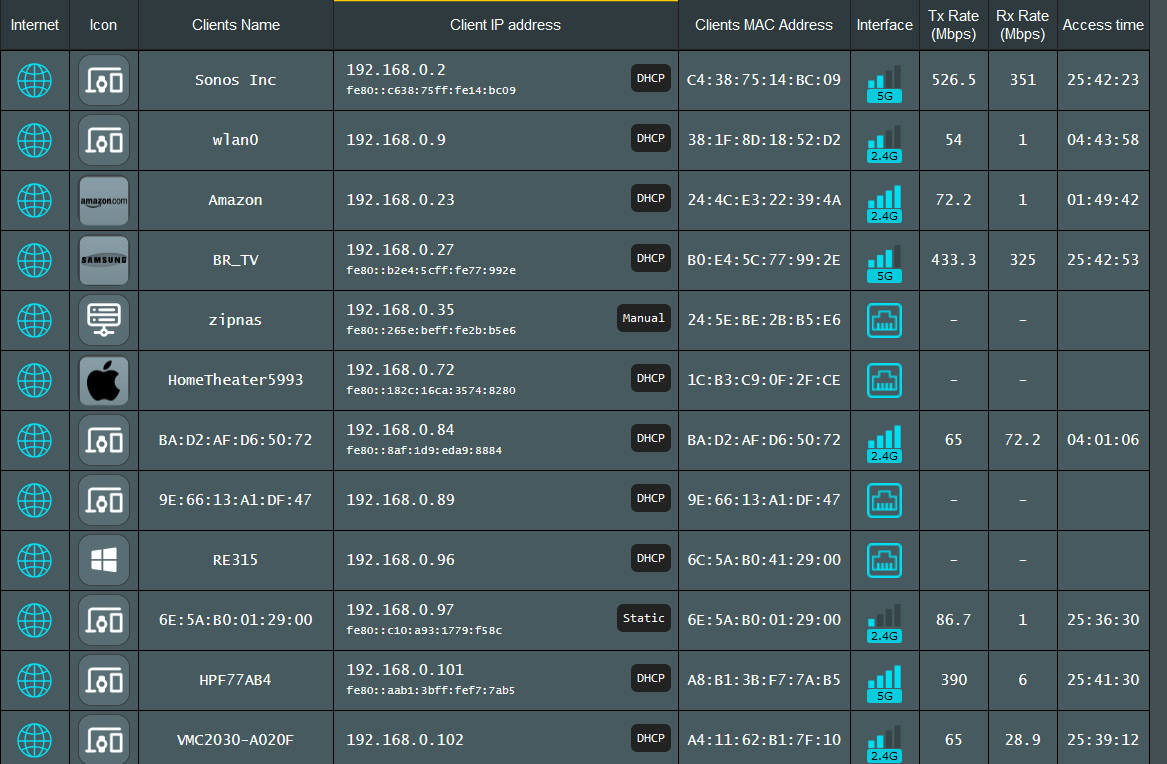Click access time 04:01:06
This screenshot has height=764, width=1167.
[x=1103, y=440]
